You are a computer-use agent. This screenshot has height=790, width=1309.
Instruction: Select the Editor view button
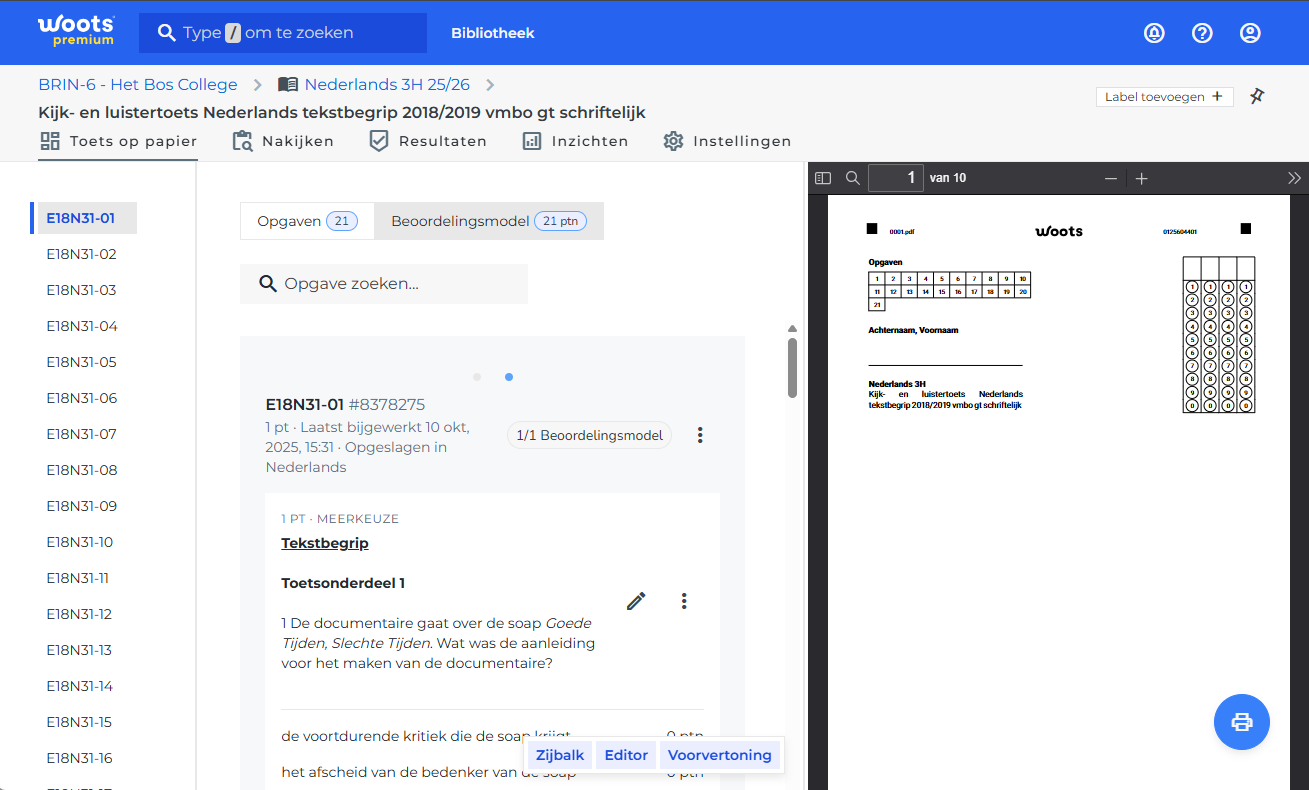(626, 755)
